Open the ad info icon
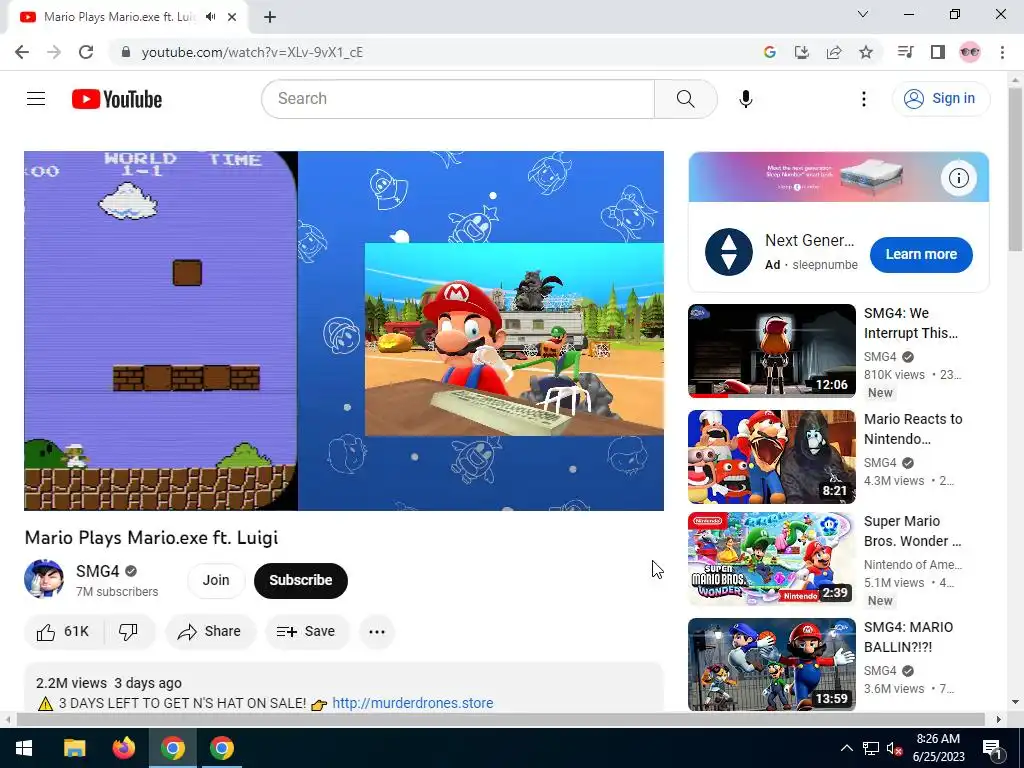 958,178
